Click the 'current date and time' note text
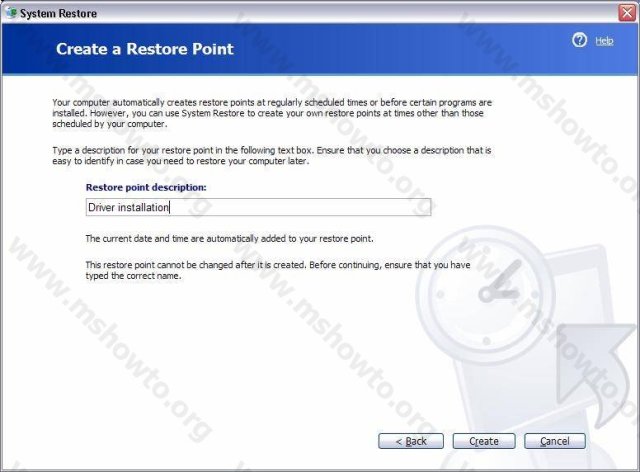 click(229, 238)
